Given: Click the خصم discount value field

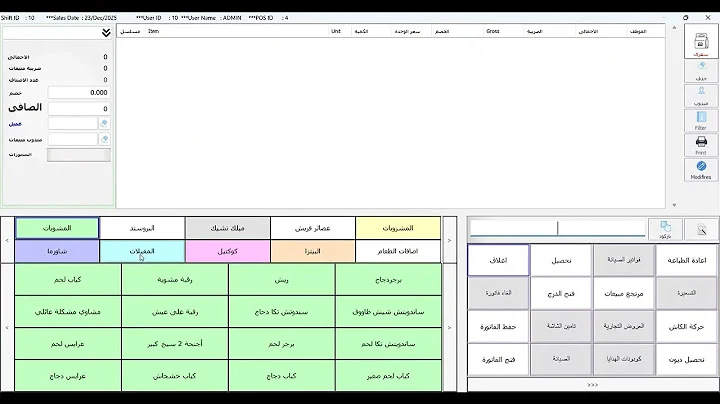Looking at the screenshot, I should 79,92.
